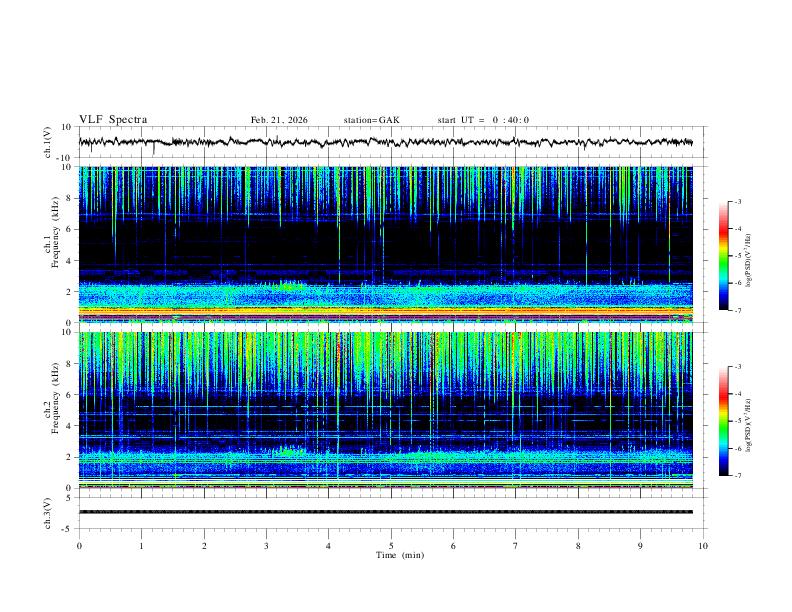Click the "5" tick on ch.3(V) axis
The width and height of the screenshot is (792, 612).
point(70,498)
